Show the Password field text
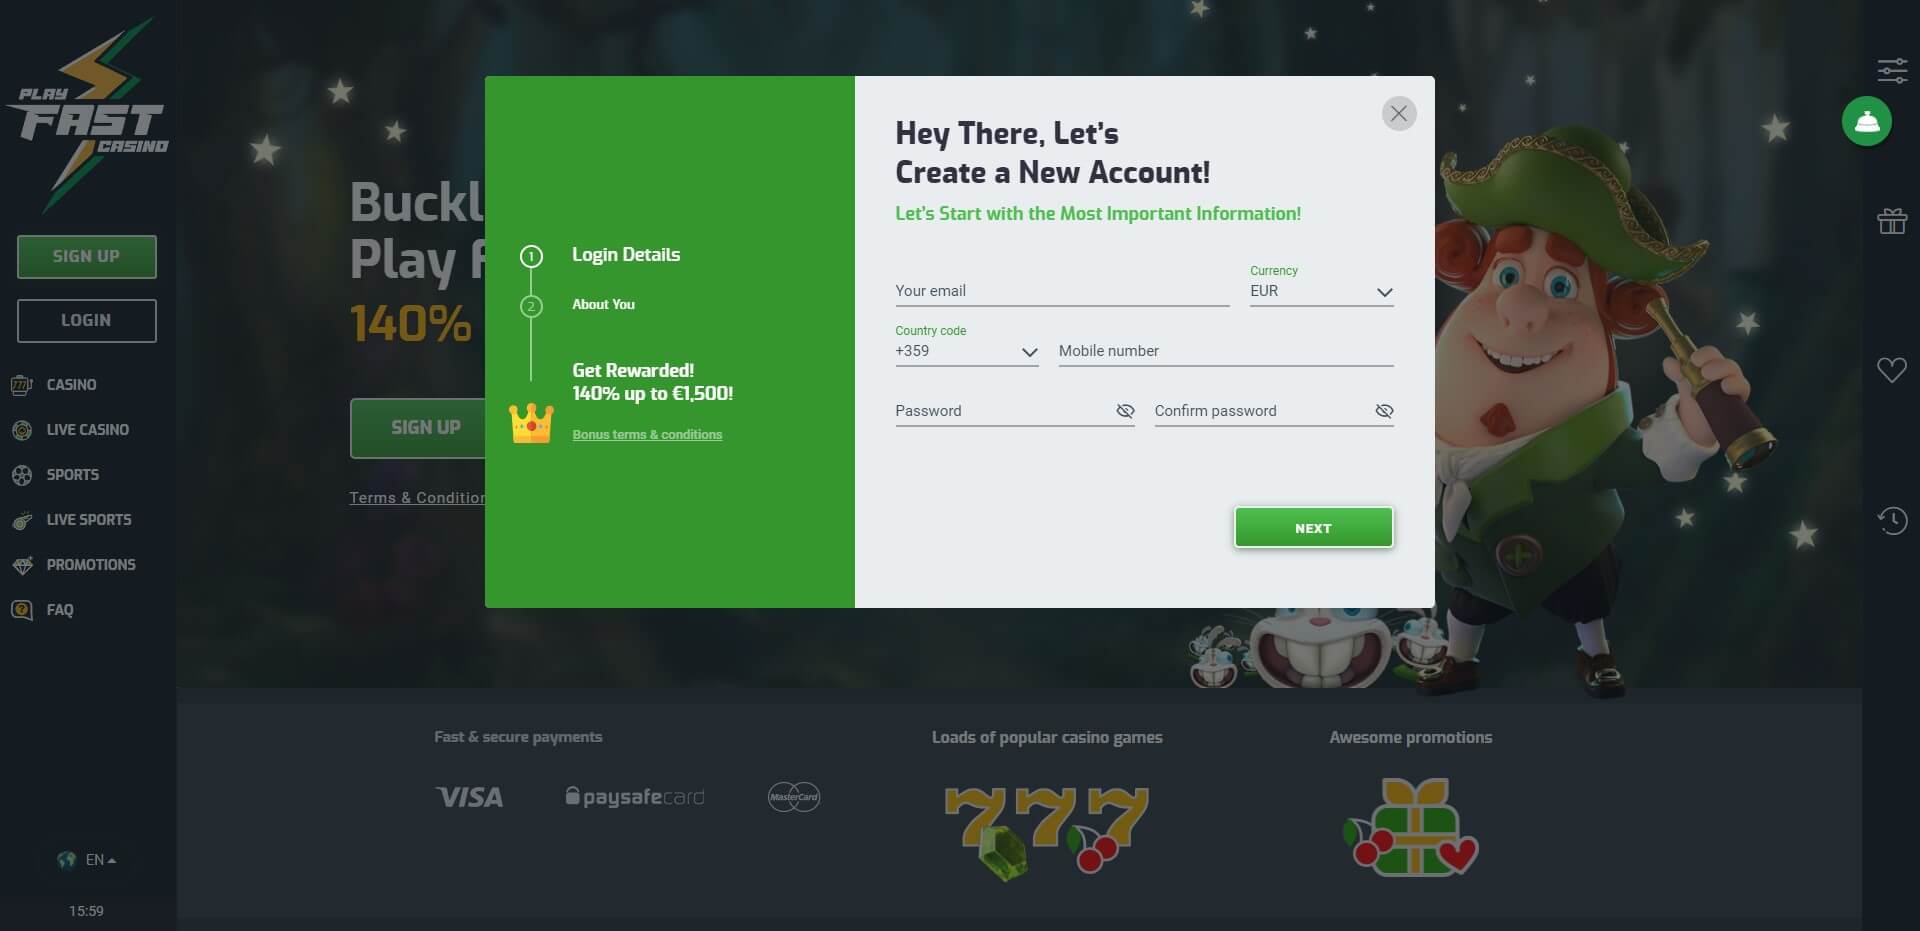The image size is (1920, 931). [1125, 411]
